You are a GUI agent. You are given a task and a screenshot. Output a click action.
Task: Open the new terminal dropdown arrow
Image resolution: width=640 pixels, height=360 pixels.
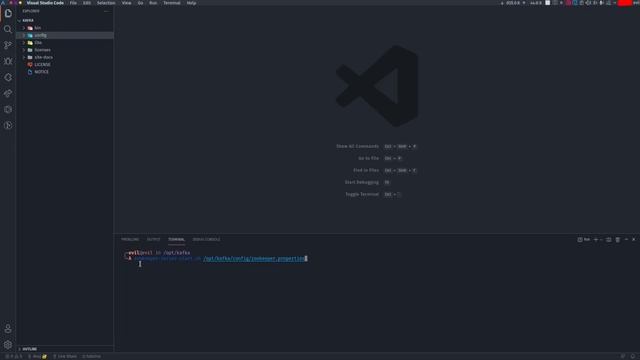point(601,240)
